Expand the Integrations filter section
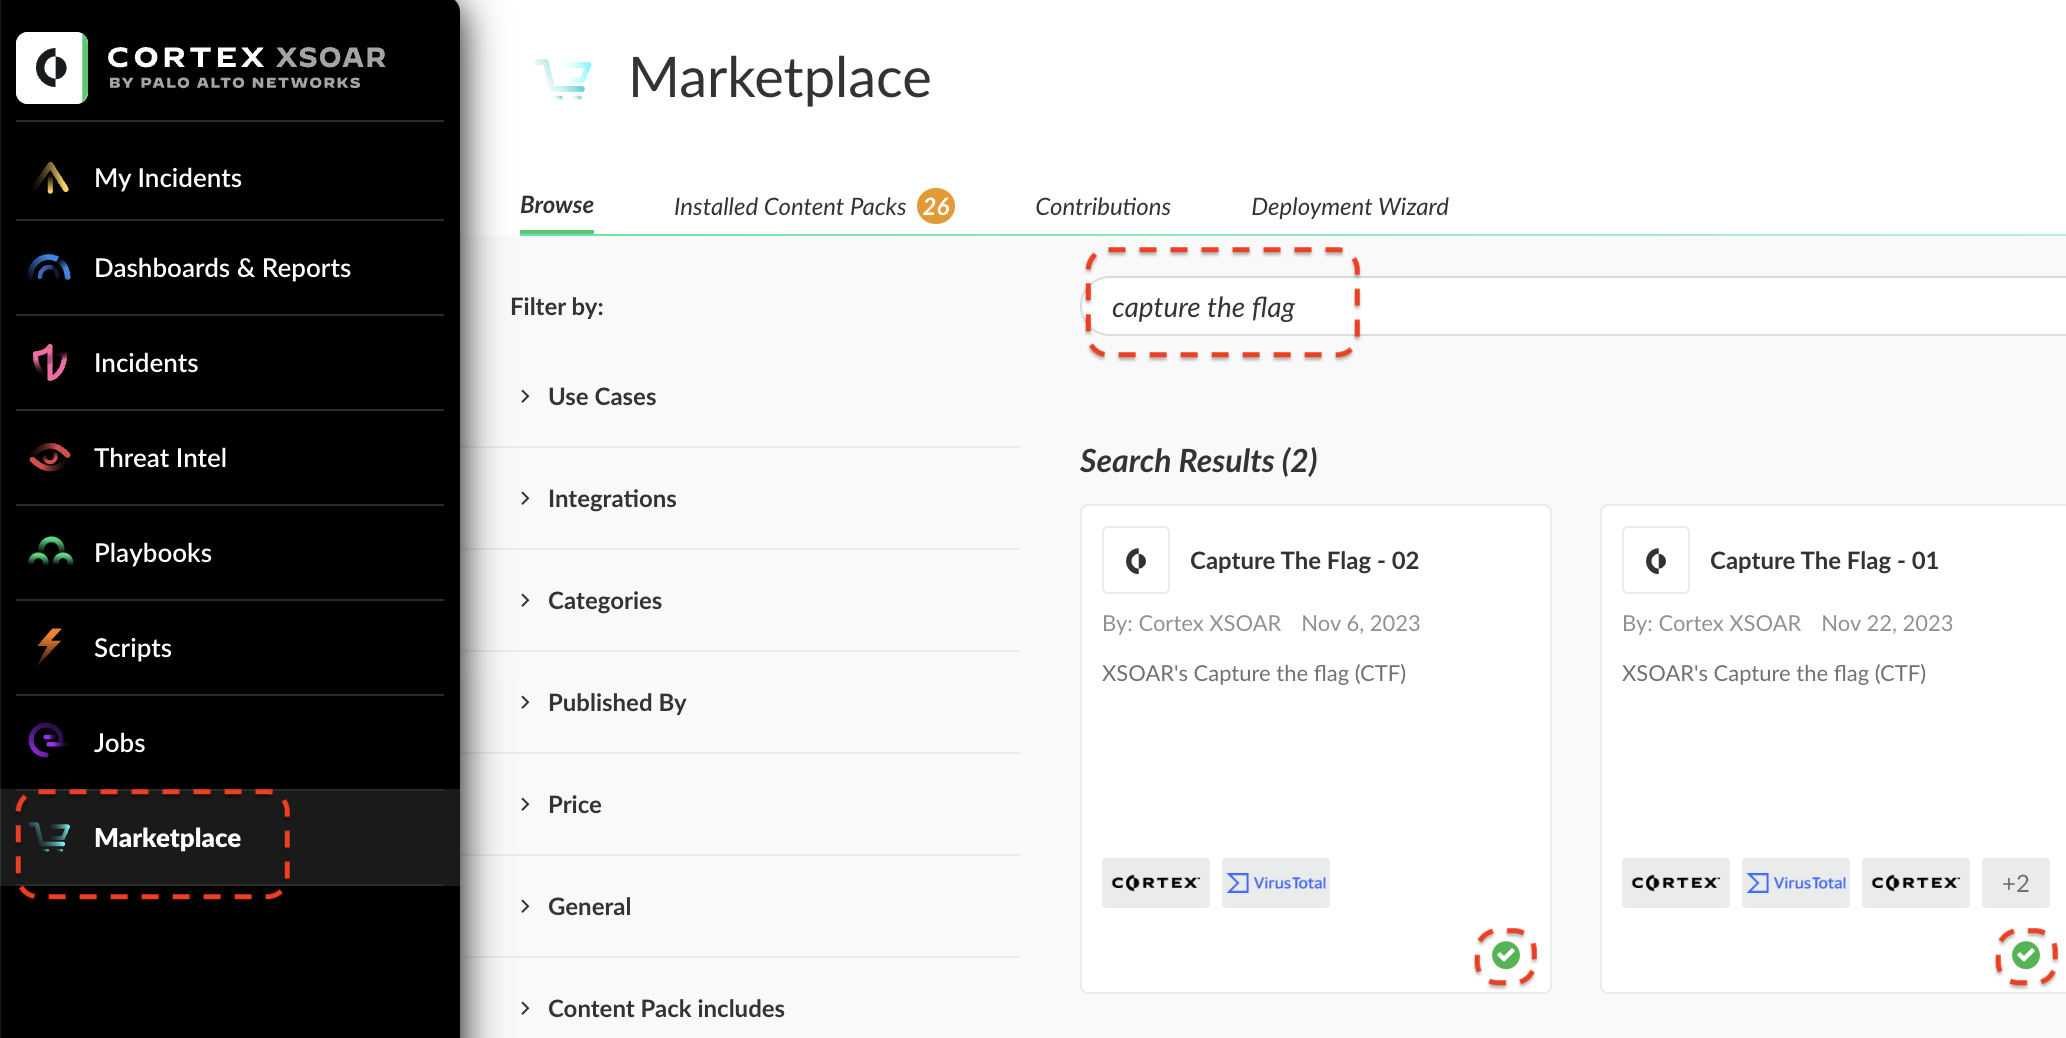The height and width of the screenshot is (1038, 2066). (525, 499)
